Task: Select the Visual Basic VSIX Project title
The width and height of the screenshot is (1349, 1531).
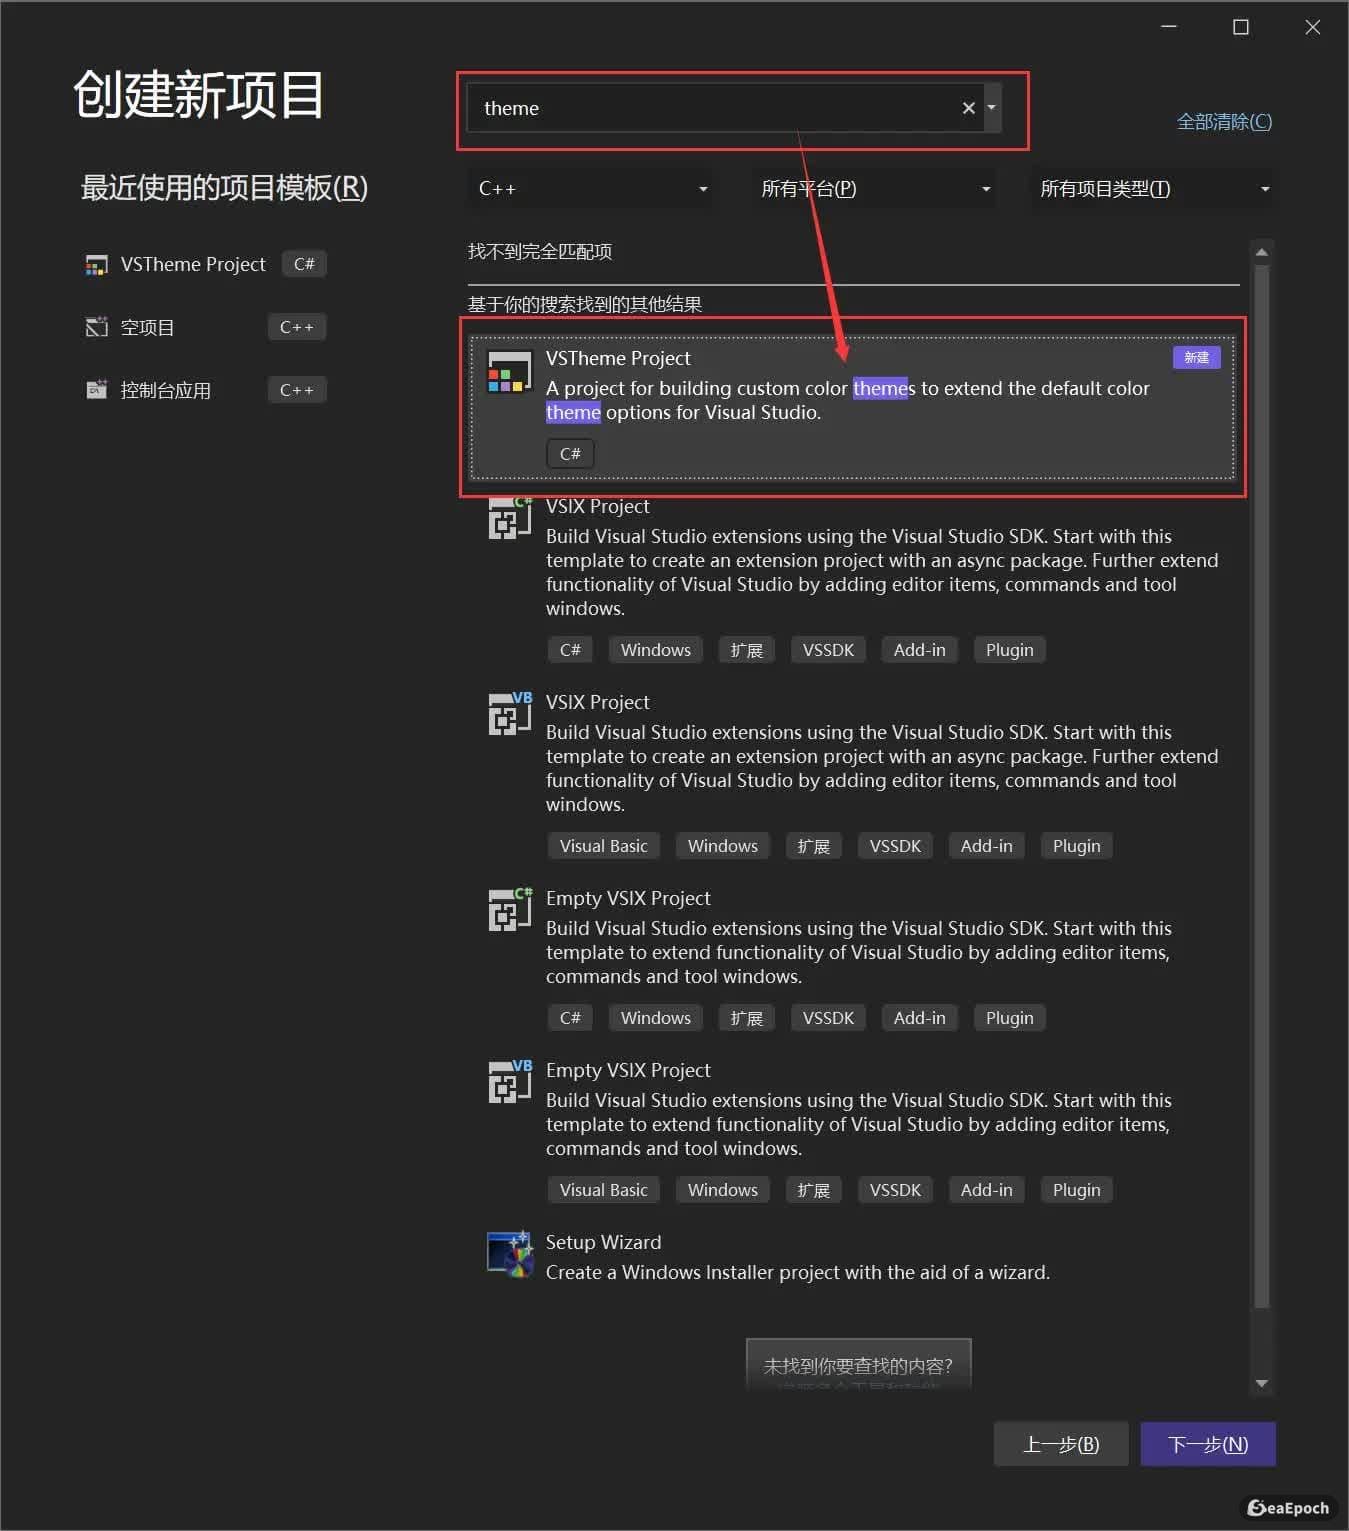Action: (x=597, y=702)
